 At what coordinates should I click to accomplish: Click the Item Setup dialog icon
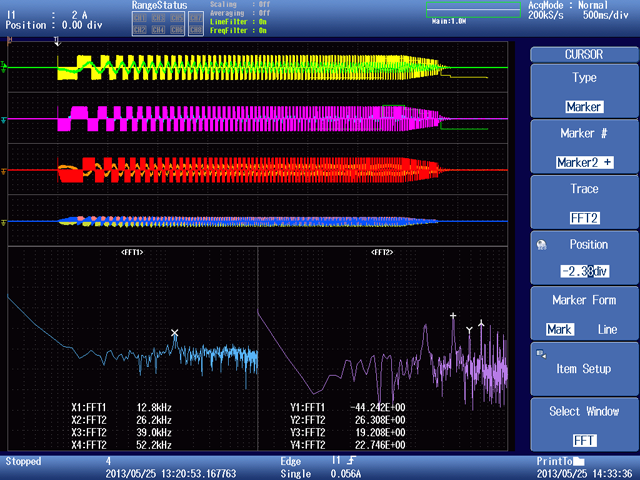click(541, 354)
